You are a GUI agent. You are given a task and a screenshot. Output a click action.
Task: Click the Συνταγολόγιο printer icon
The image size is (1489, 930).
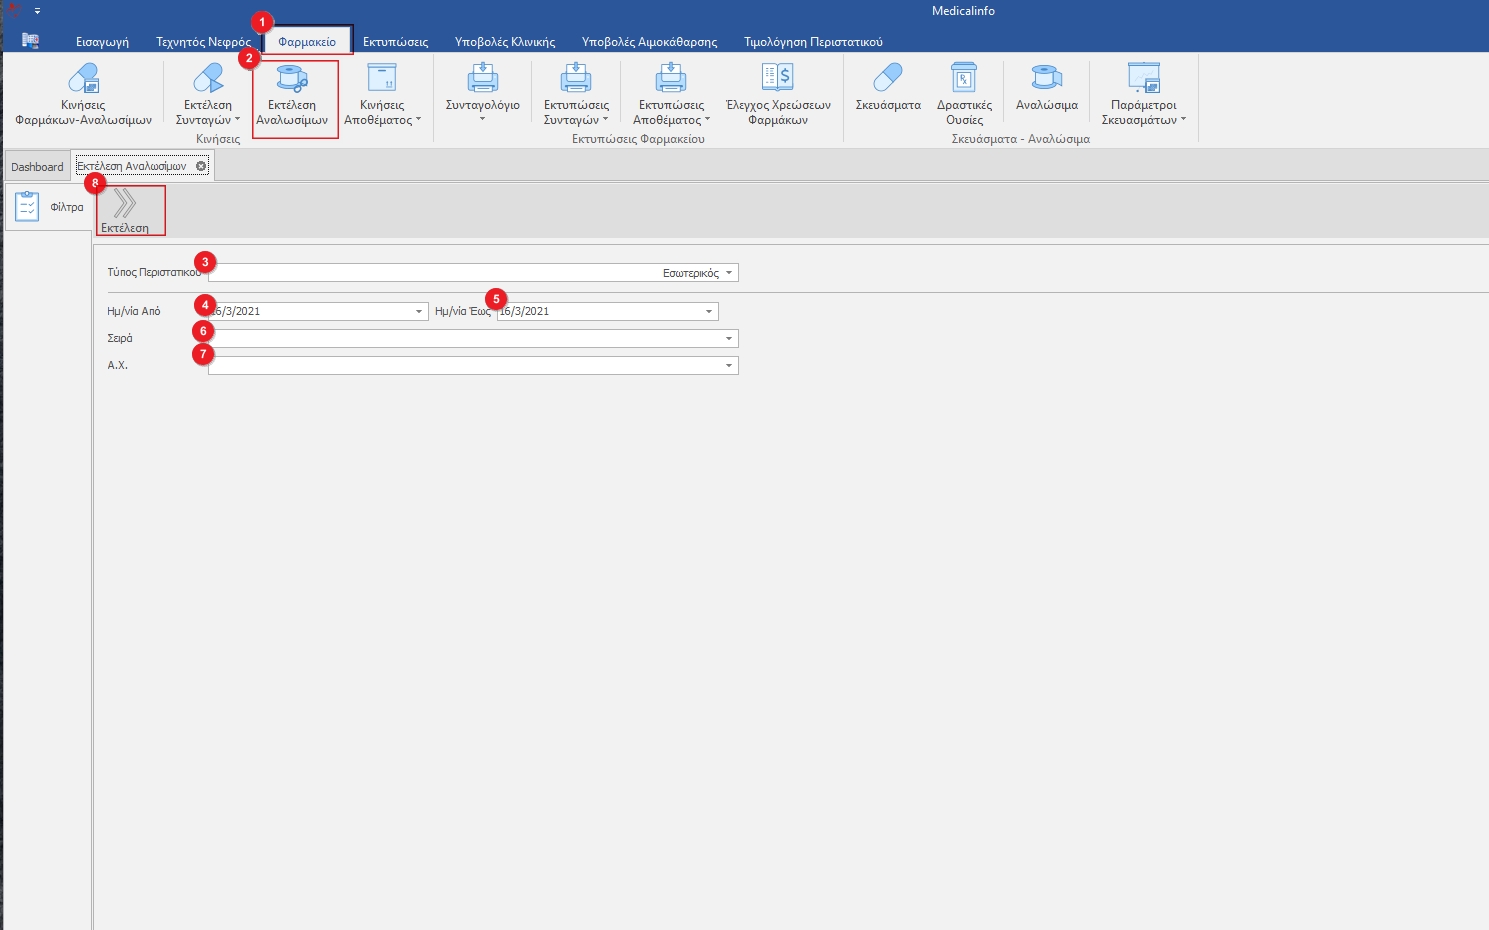click(482, 79)
